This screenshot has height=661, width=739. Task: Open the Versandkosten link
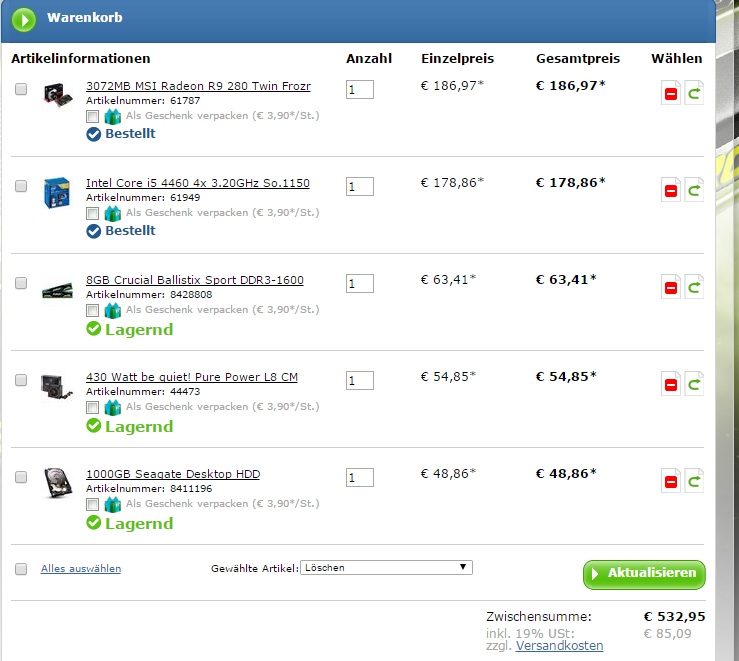(x=559, y=645)
